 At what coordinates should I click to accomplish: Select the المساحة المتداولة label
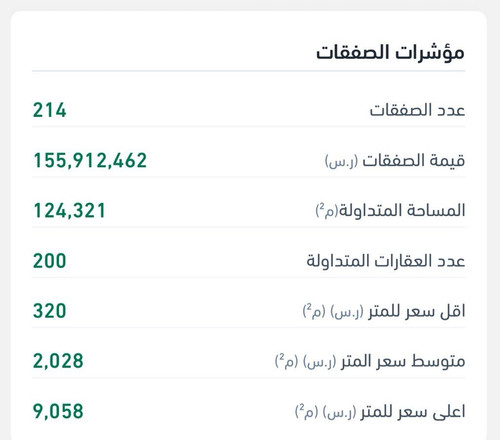click(x=402, y=211)
